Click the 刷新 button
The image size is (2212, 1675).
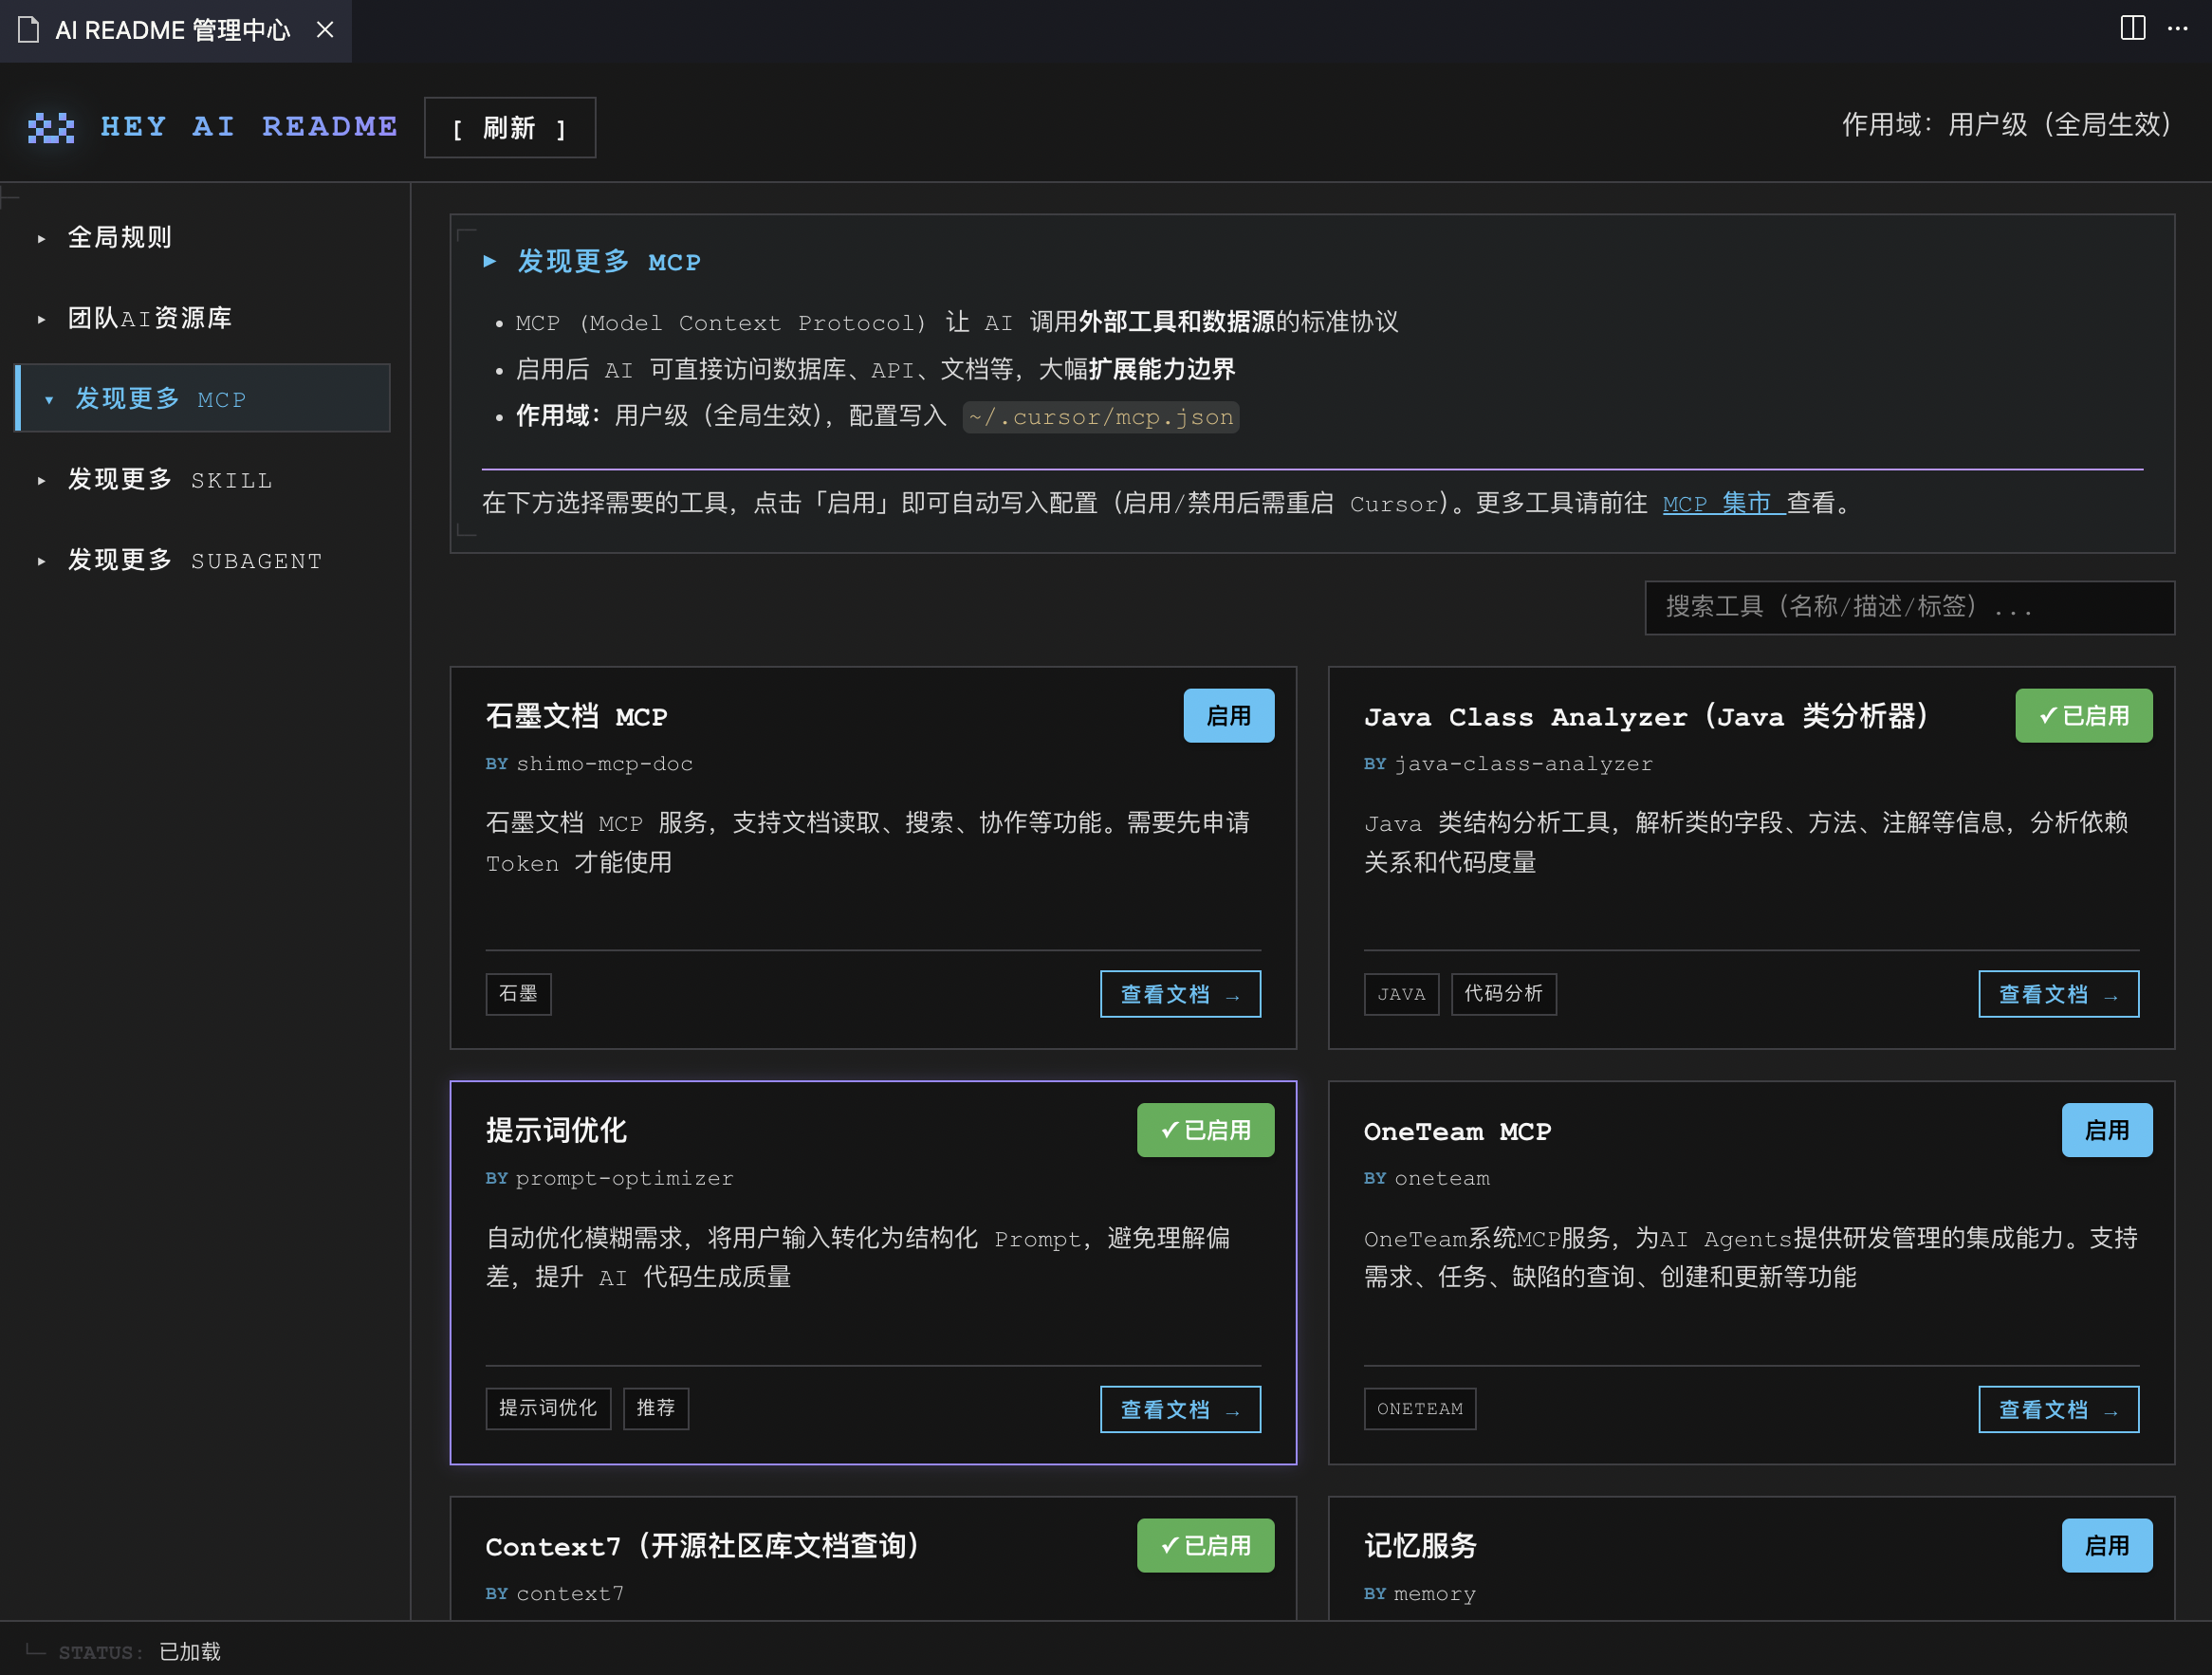coord(510,128)
